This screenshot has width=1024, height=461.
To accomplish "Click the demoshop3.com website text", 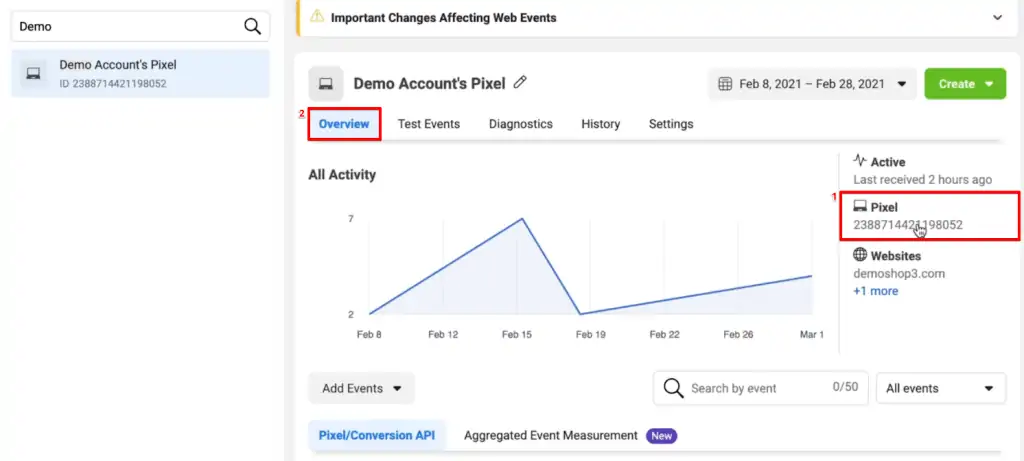I will click(x=899, y=274).
